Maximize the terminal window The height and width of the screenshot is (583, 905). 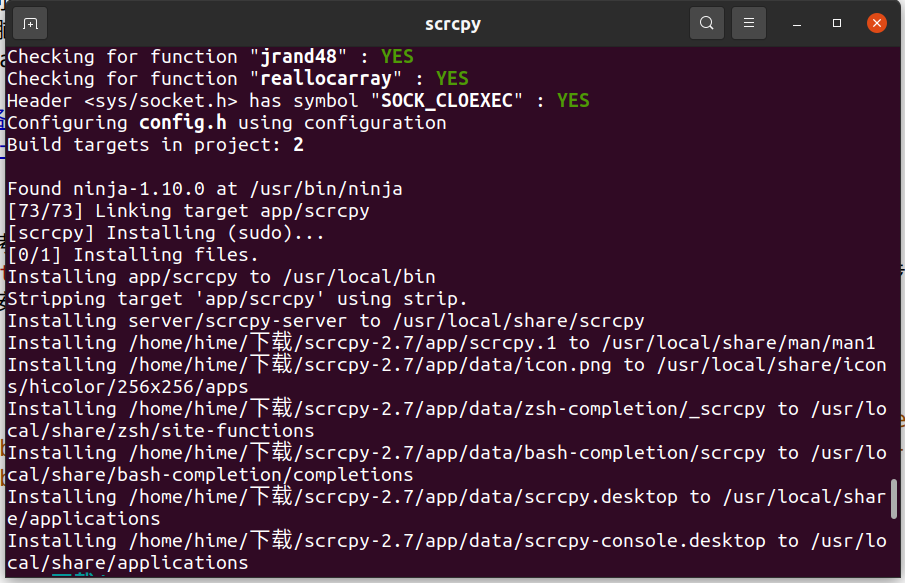point(837,23)
